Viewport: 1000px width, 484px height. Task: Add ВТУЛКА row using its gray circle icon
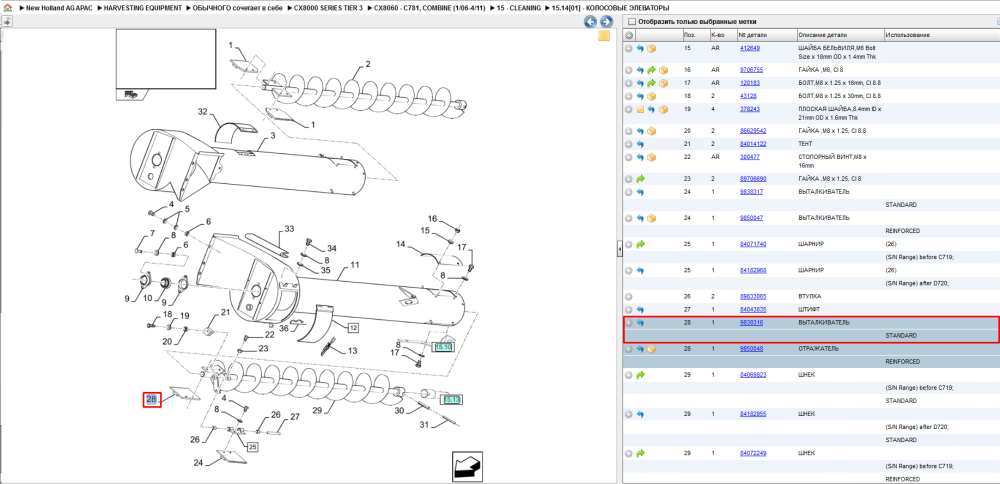click(x=628, y=297)
